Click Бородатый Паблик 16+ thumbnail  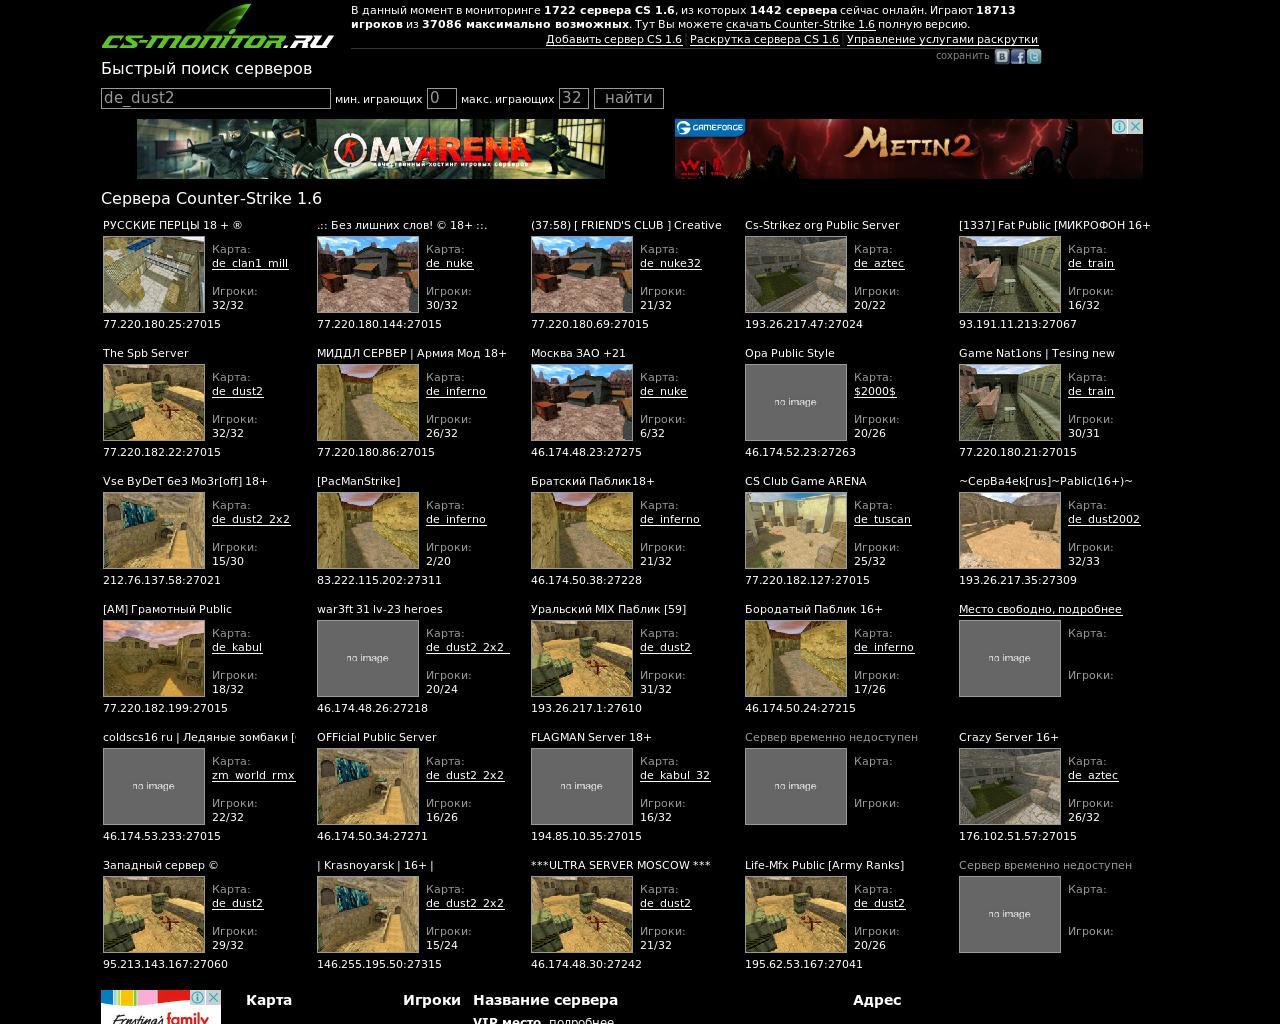[x=796, y=658]
